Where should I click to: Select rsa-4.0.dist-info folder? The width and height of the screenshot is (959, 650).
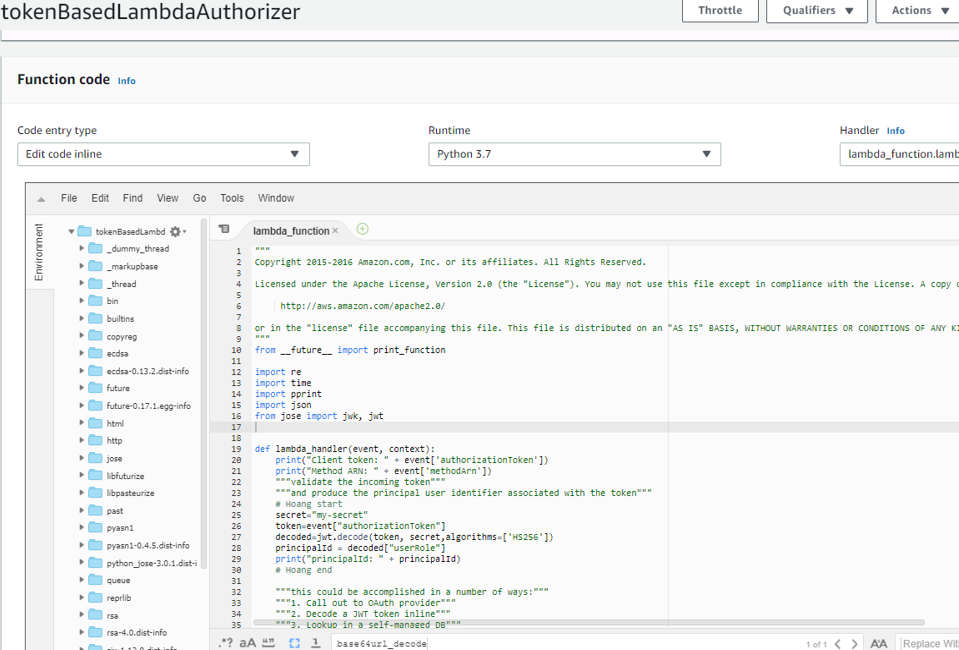click(136, 633)
